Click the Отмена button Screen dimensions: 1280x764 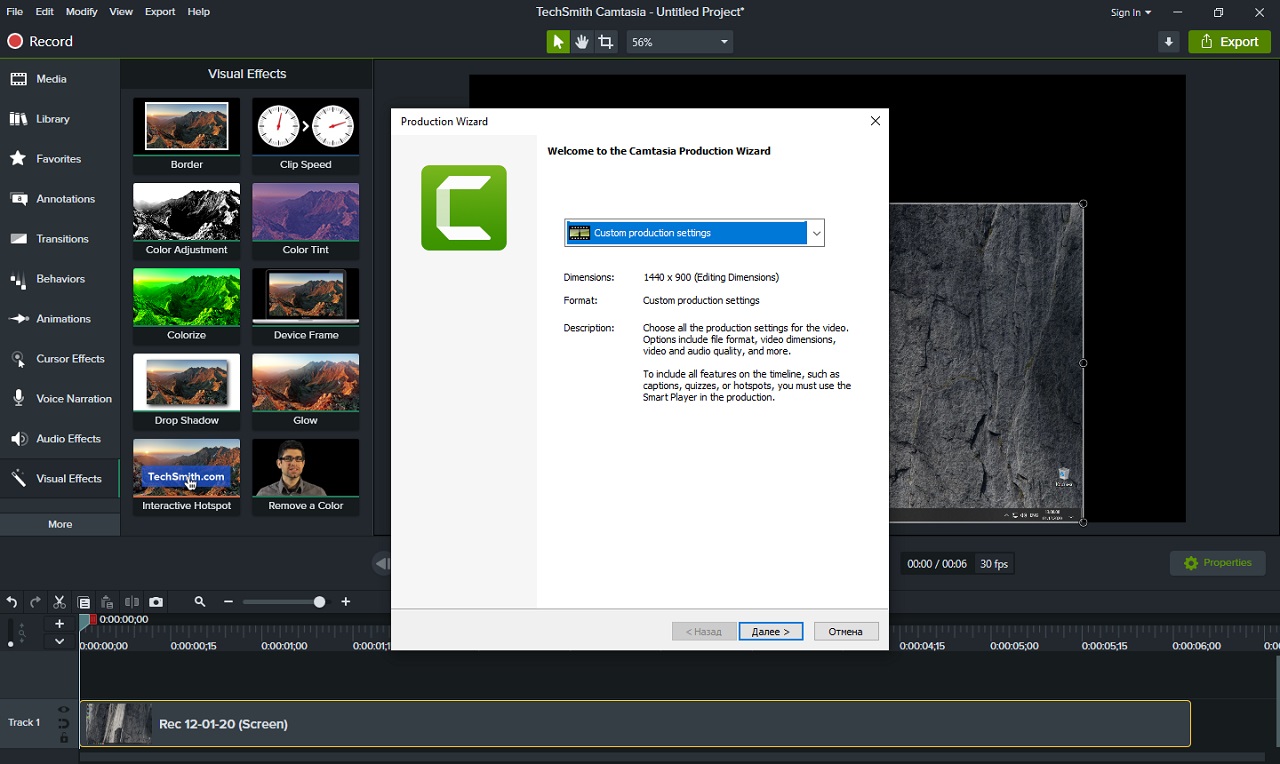click(846, 632)
